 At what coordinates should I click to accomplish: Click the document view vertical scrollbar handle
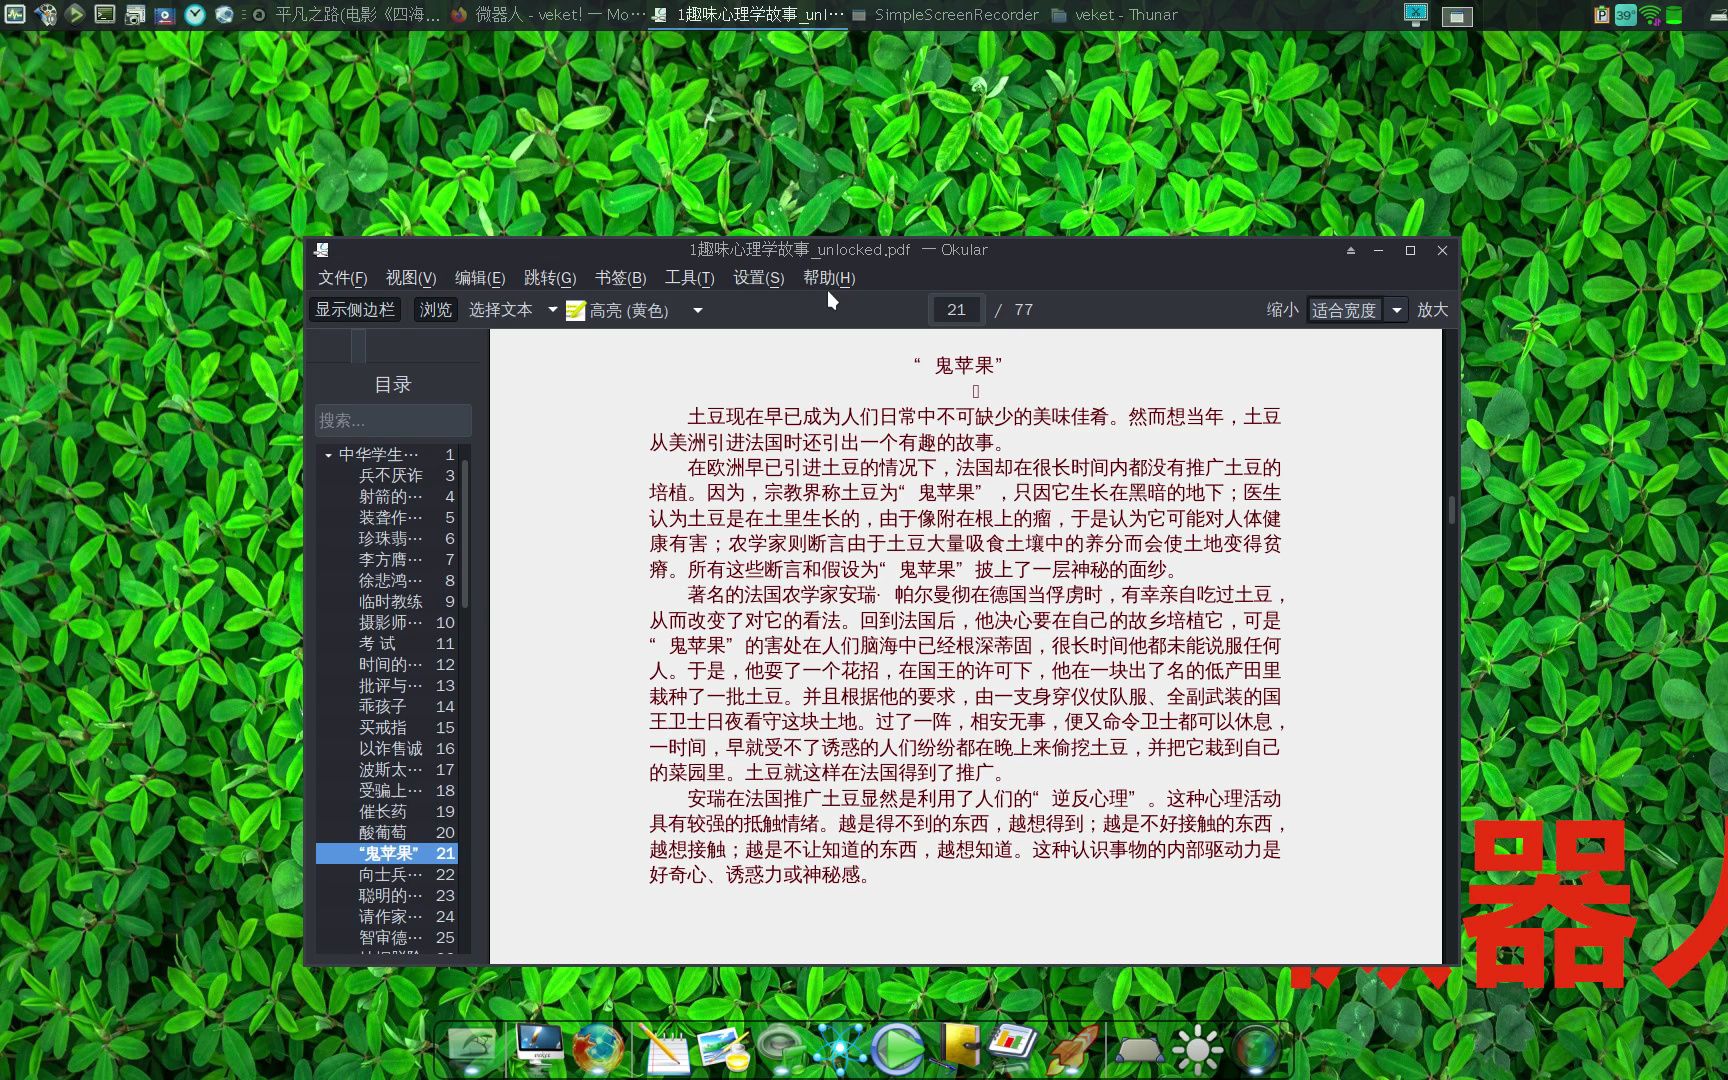click(1451, 510)
